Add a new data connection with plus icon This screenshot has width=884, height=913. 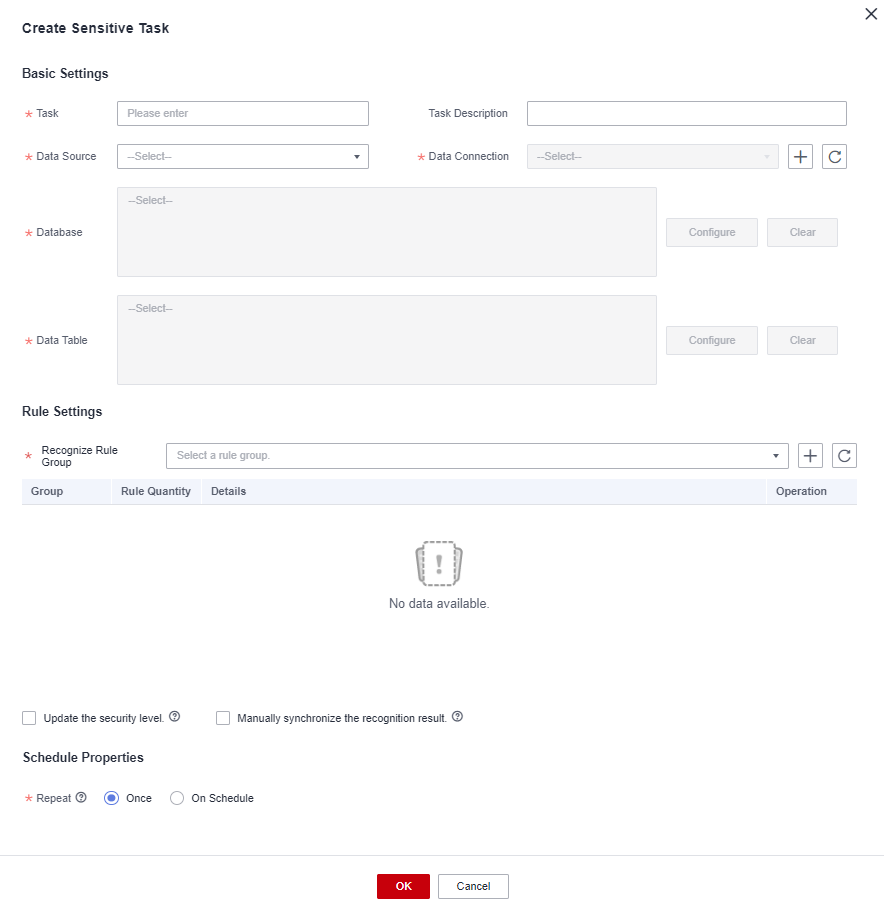[x=800, y=157]
